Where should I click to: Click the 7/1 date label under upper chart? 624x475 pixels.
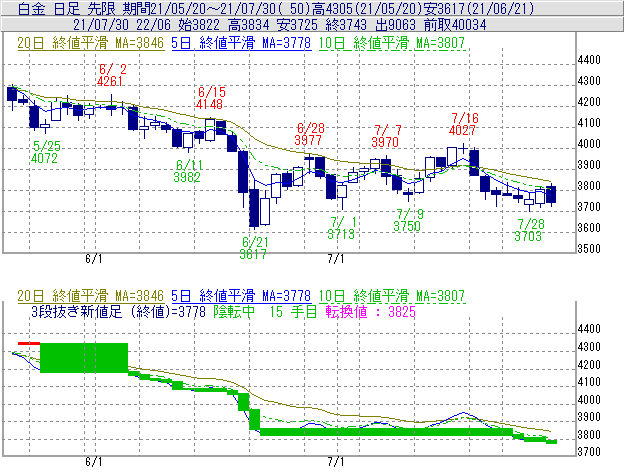click(x=336, y=259)
